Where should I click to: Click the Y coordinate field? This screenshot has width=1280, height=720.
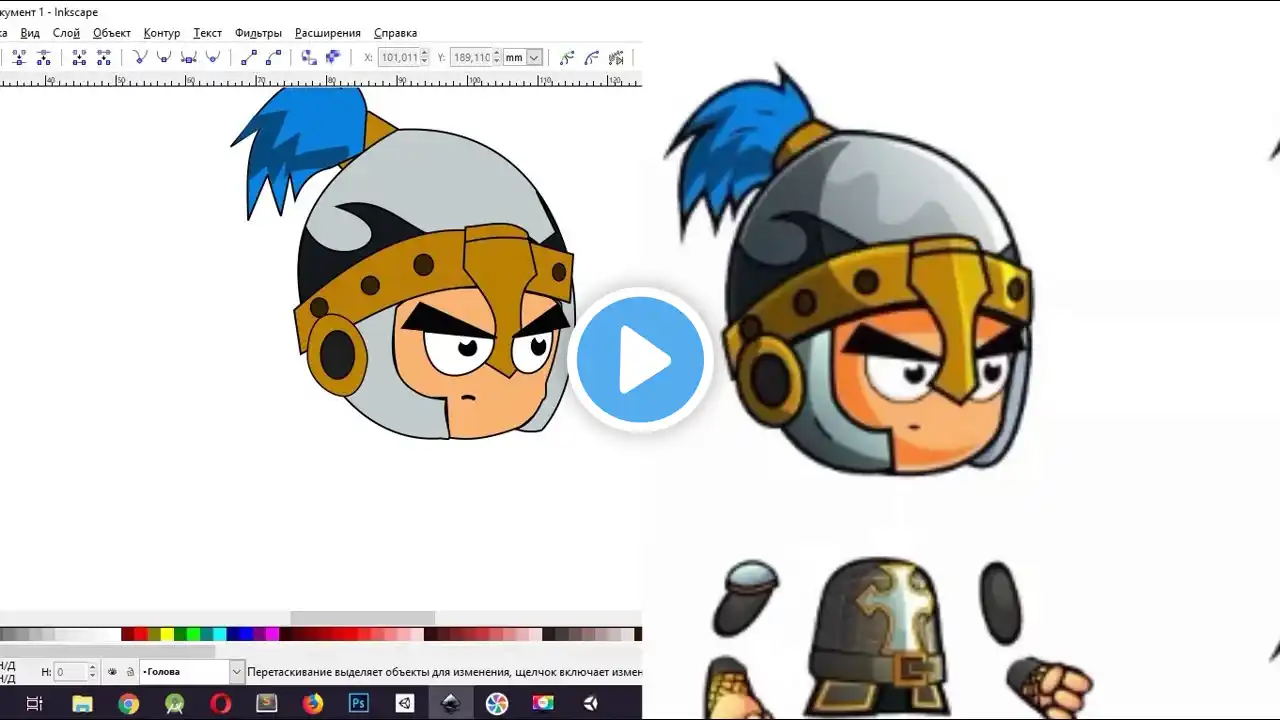point(472,58)
